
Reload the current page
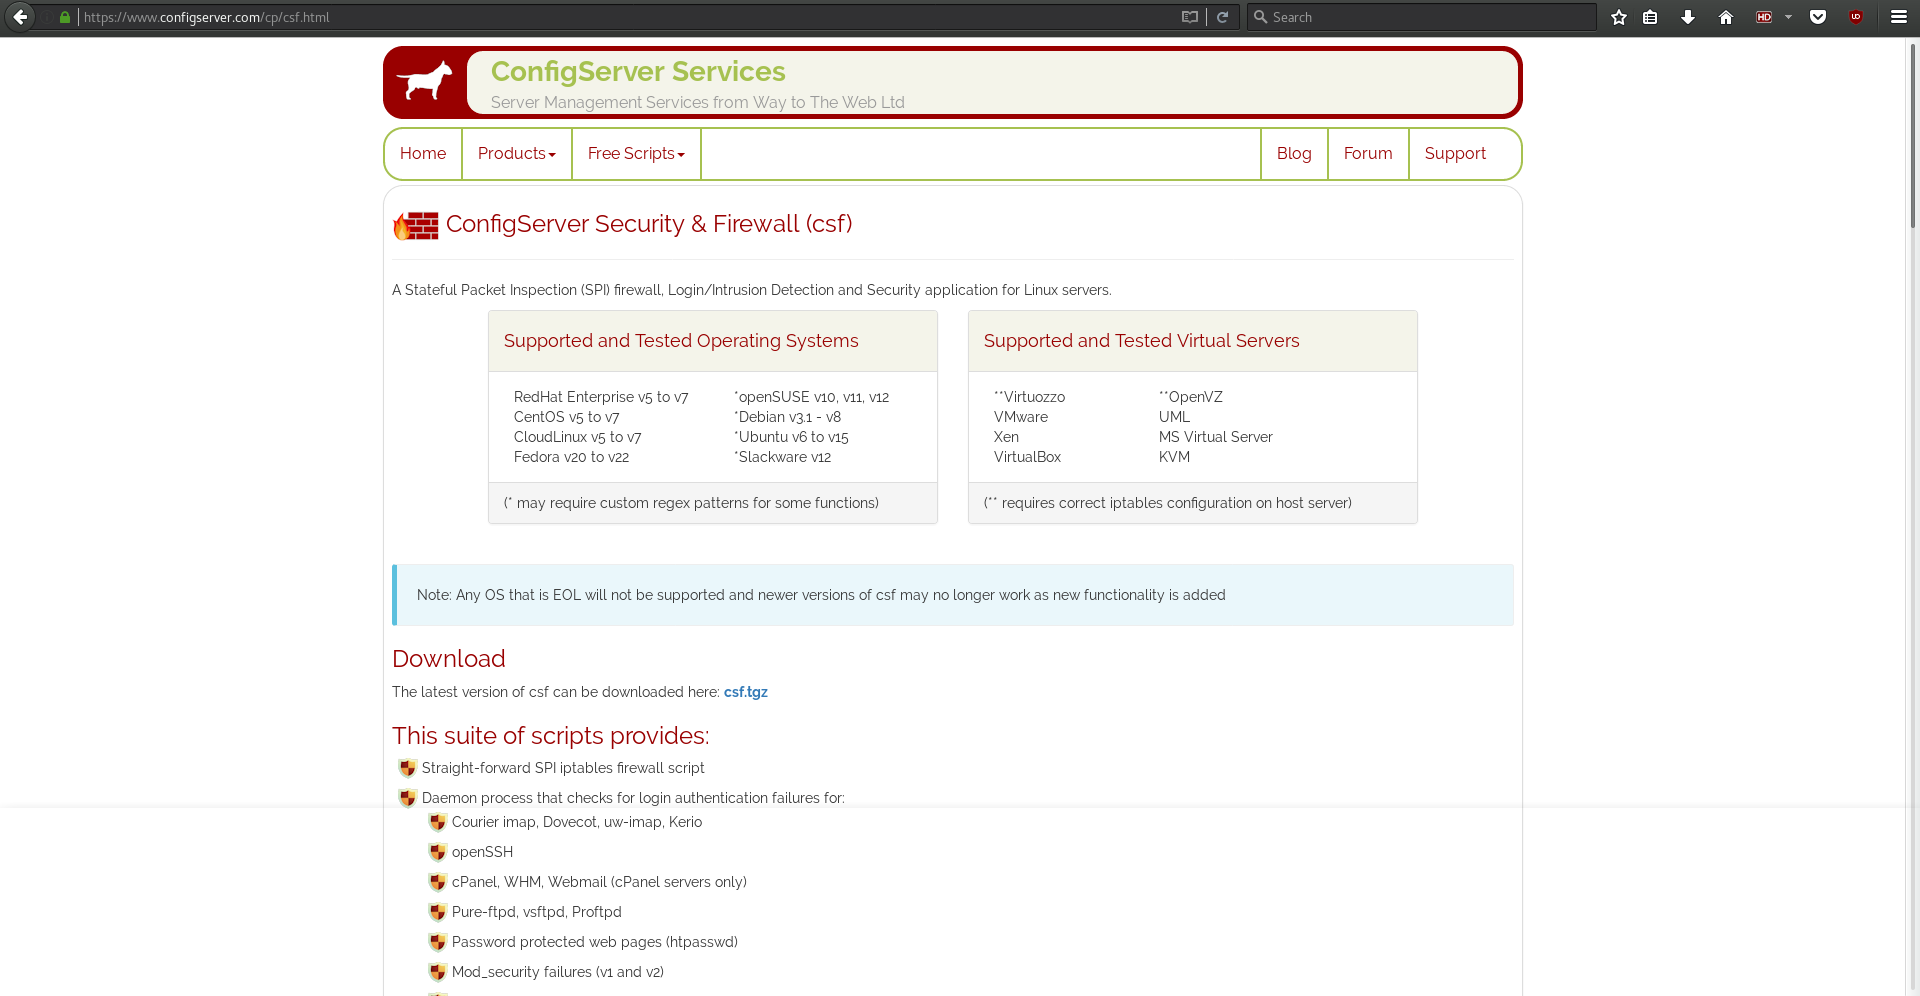coord(1222,17)
